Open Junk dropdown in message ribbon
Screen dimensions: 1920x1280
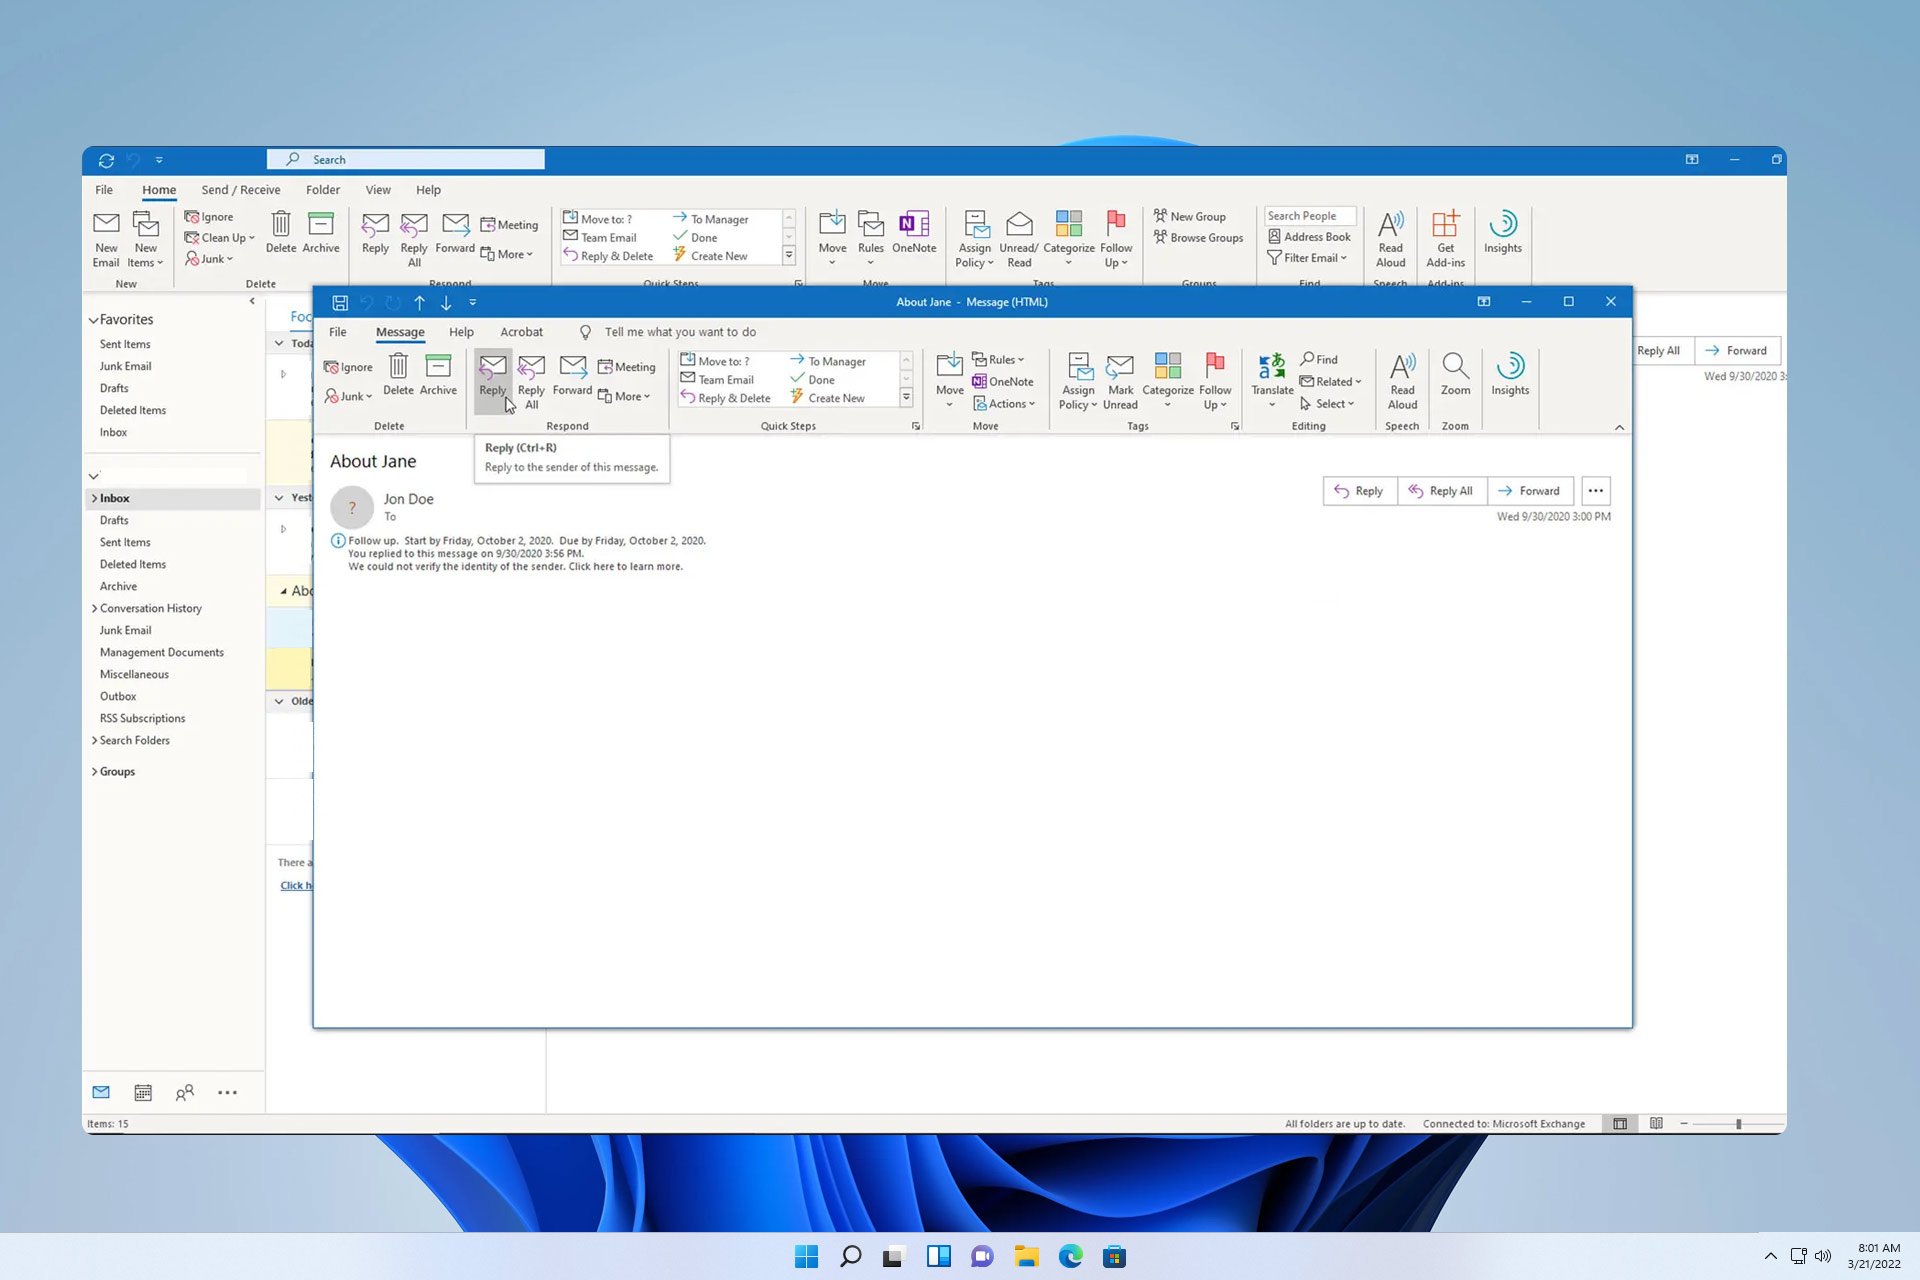pyautogui.click(x=348, y=396)
